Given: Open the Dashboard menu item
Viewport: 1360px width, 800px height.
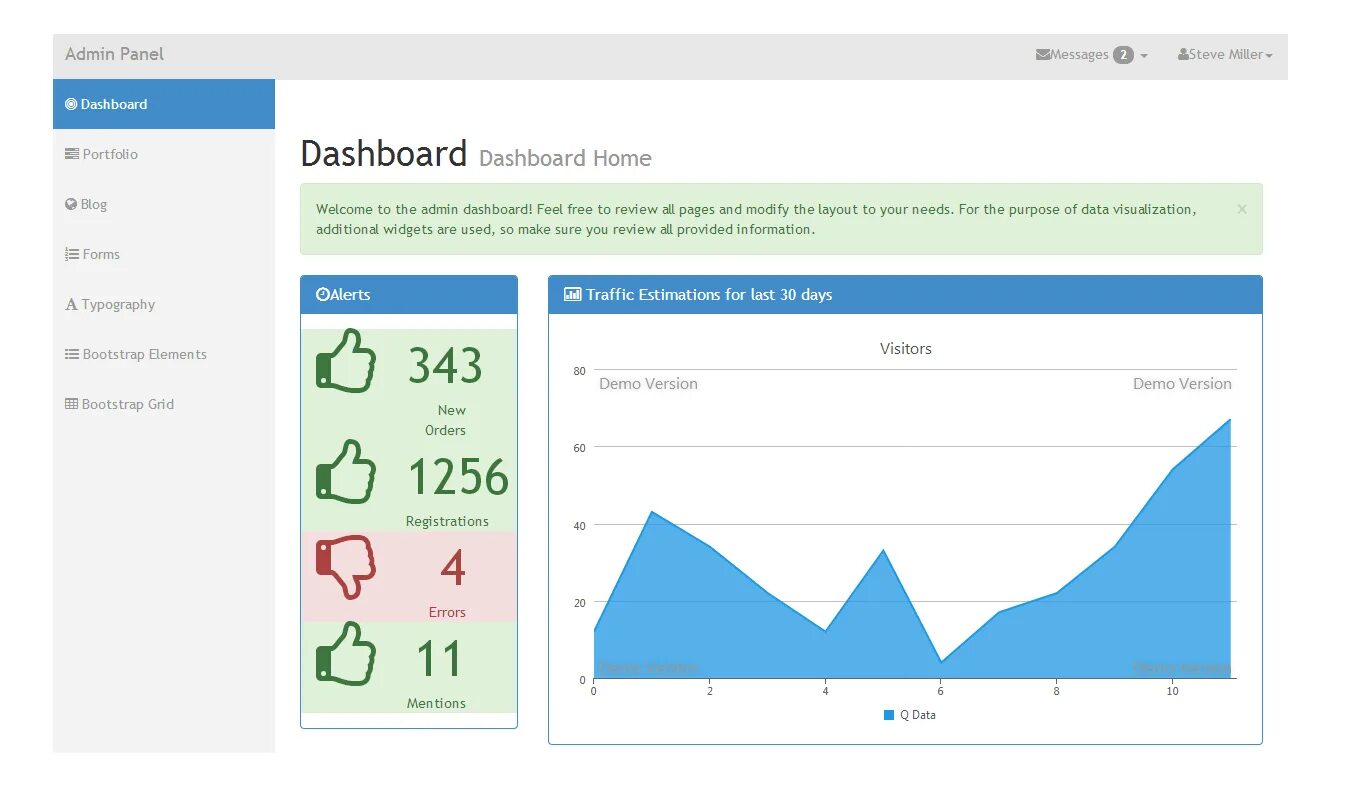Looking at the screenshot, I should coord(164,104).
